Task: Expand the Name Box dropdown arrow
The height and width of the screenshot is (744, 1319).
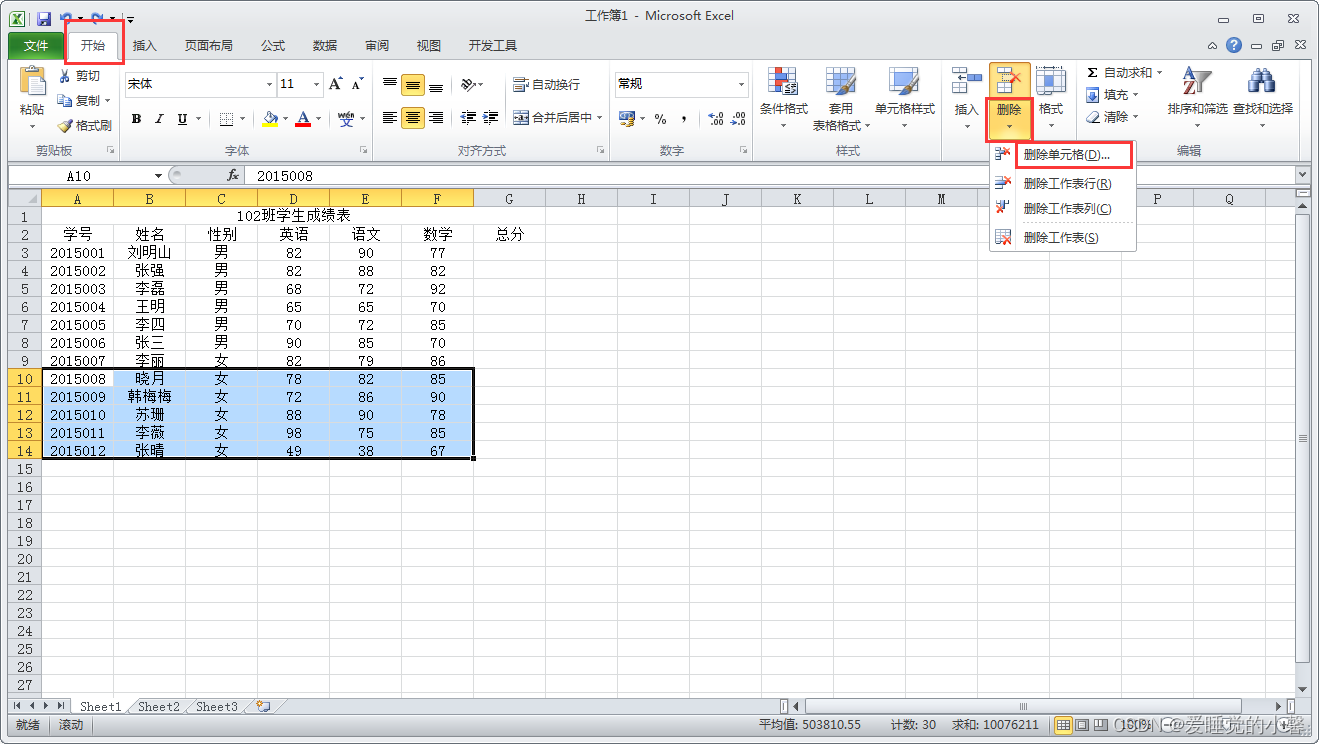Action: [x=158, y=175]
